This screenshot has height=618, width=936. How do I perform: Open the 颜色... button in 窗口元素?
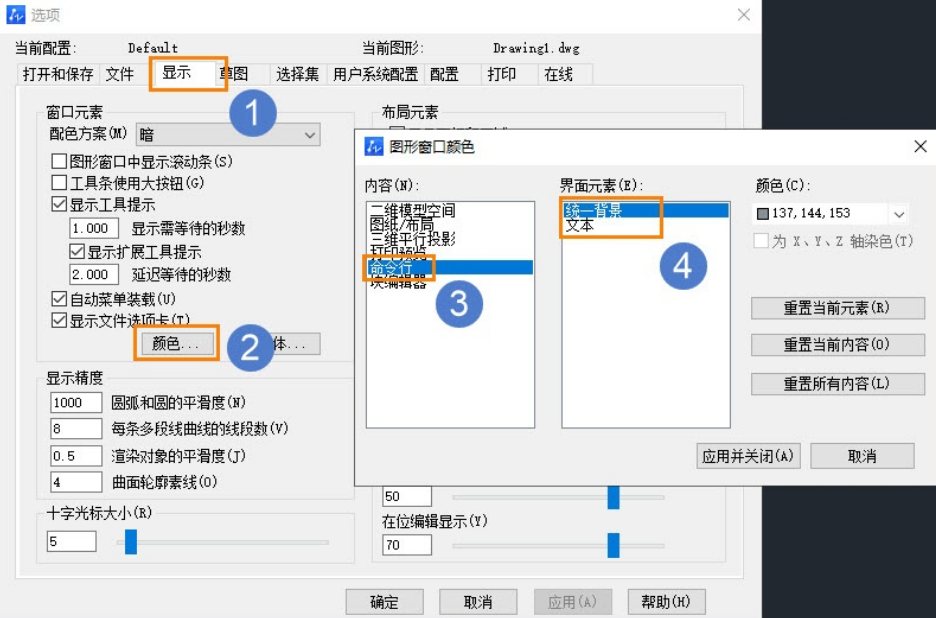point(176,343)
